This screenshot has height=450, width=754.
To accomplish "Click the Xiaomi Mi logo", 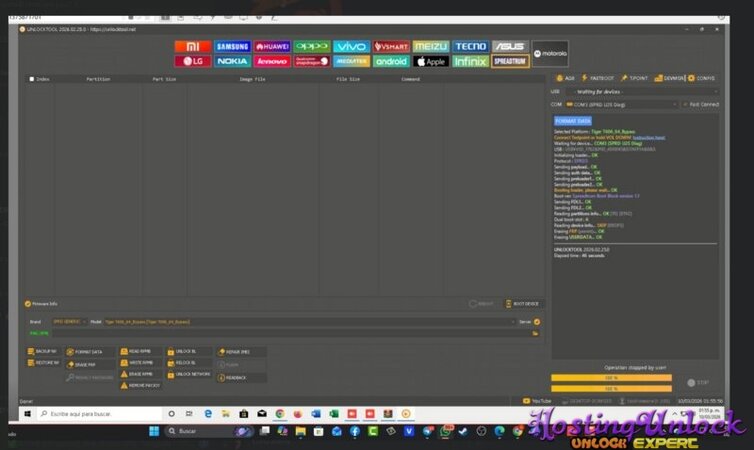I will [x=192, y=47].
